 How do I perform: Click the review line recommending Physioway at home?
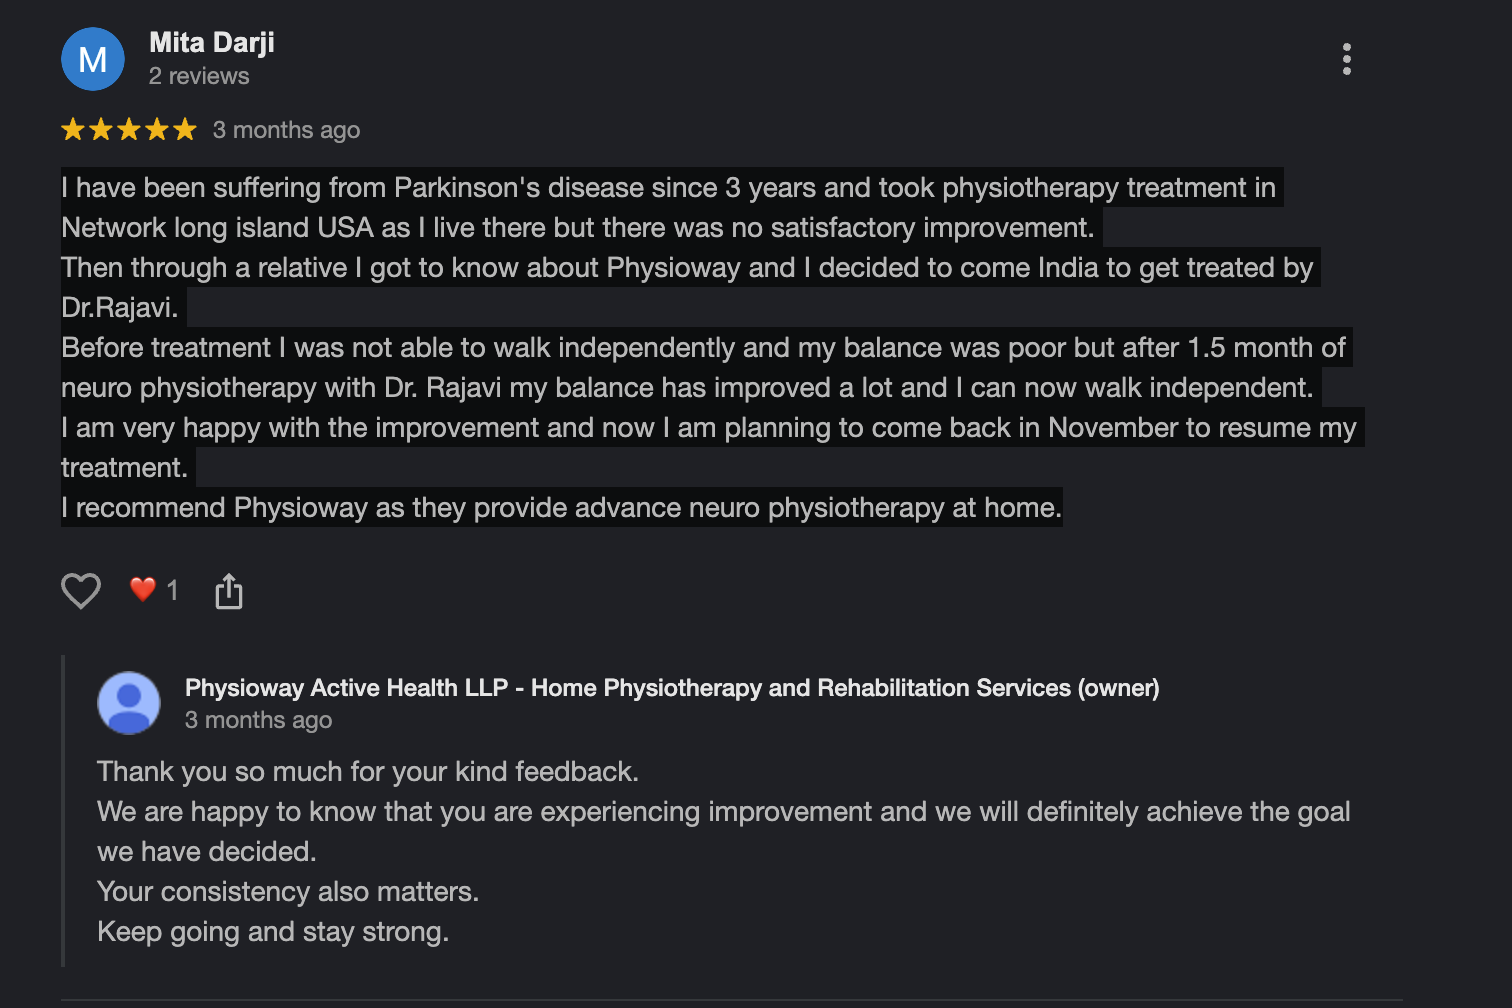click(561, 508)
